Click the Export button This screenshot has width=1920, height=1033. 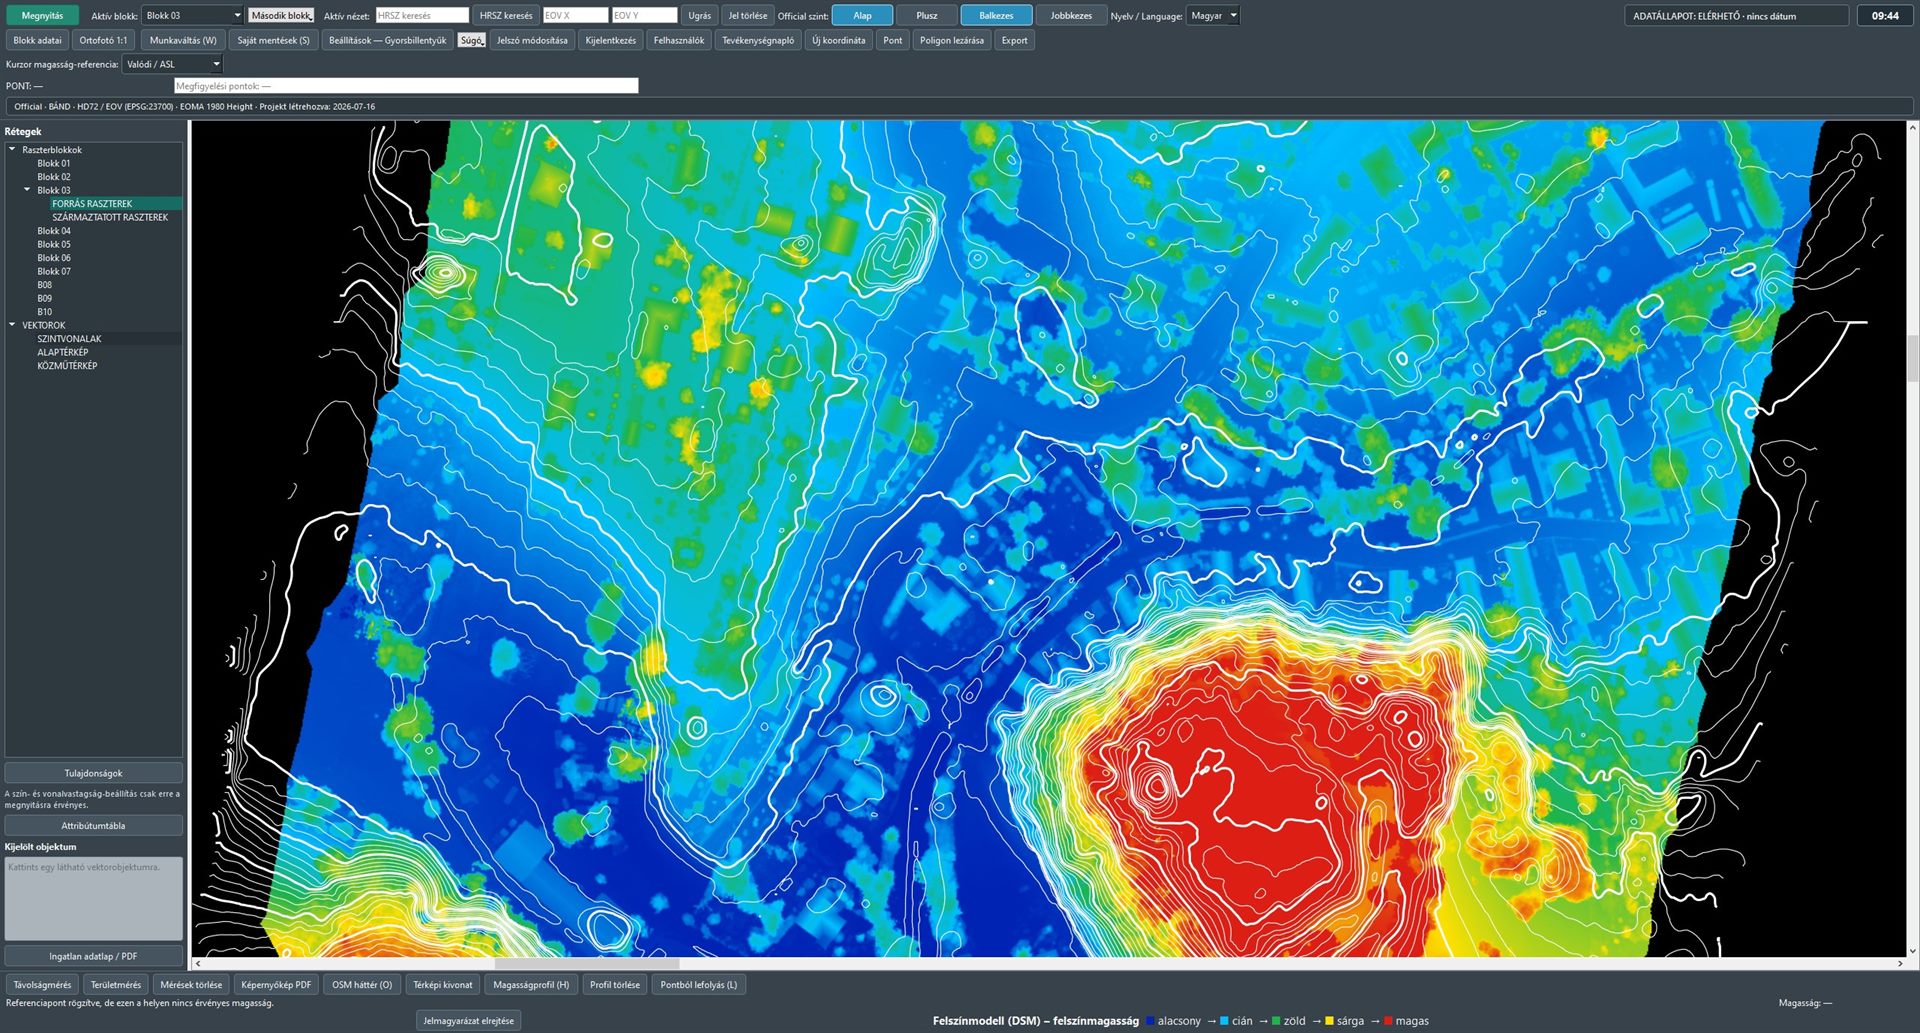1015,41
